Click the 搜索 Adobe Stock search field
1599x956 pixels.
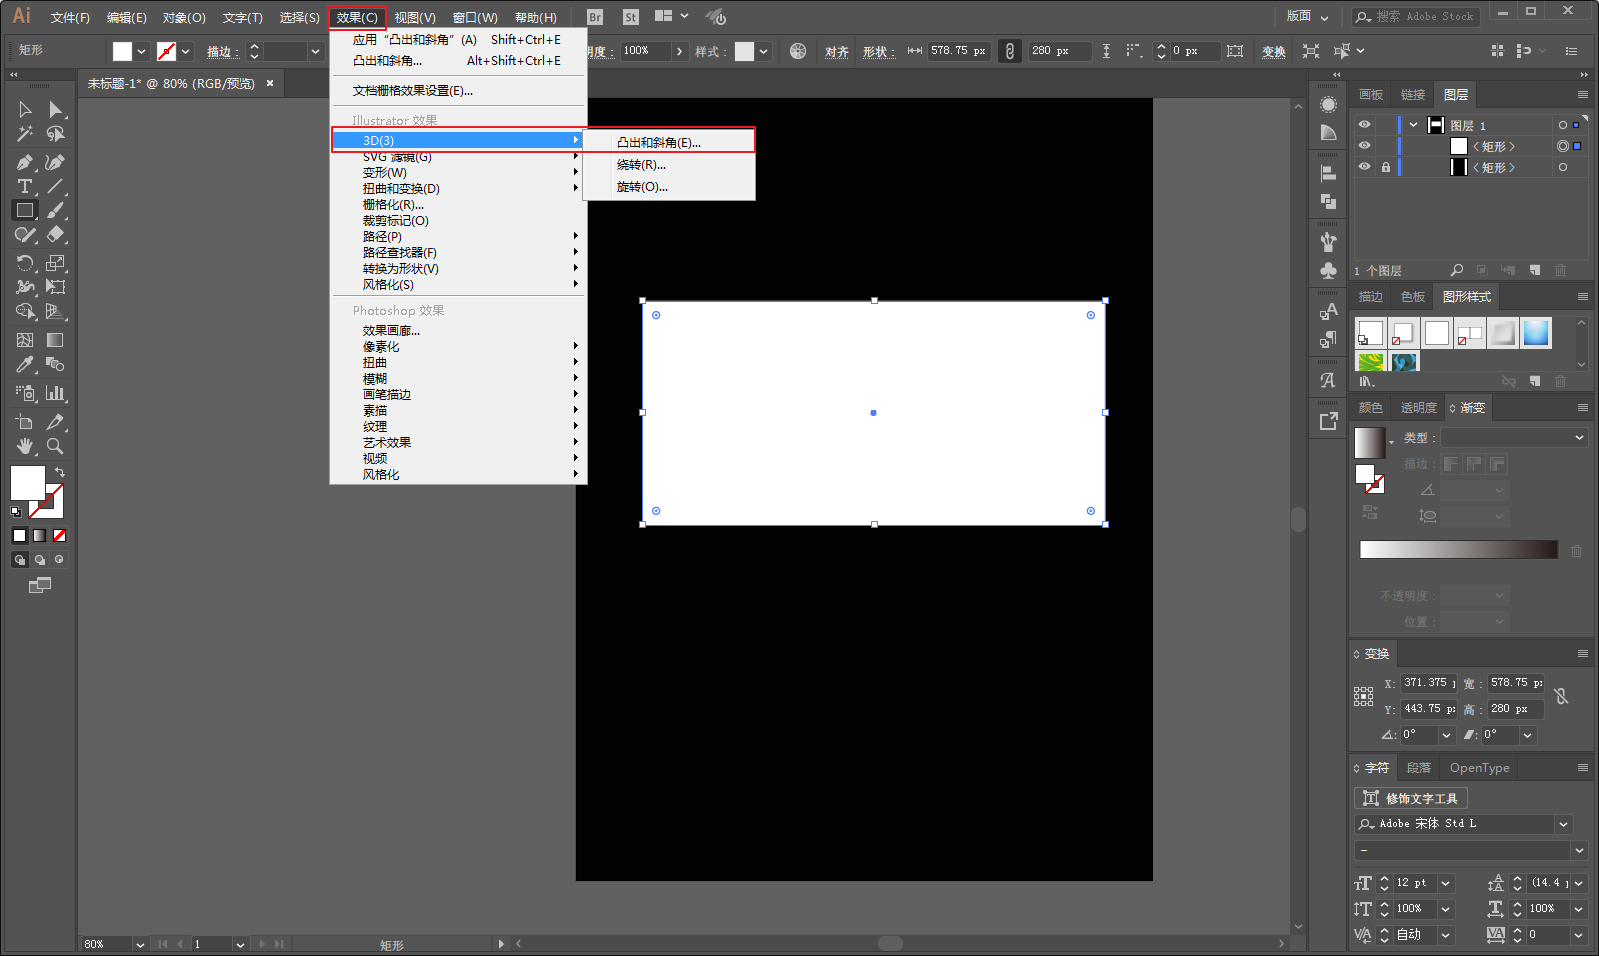click(x=1417, y=17)
